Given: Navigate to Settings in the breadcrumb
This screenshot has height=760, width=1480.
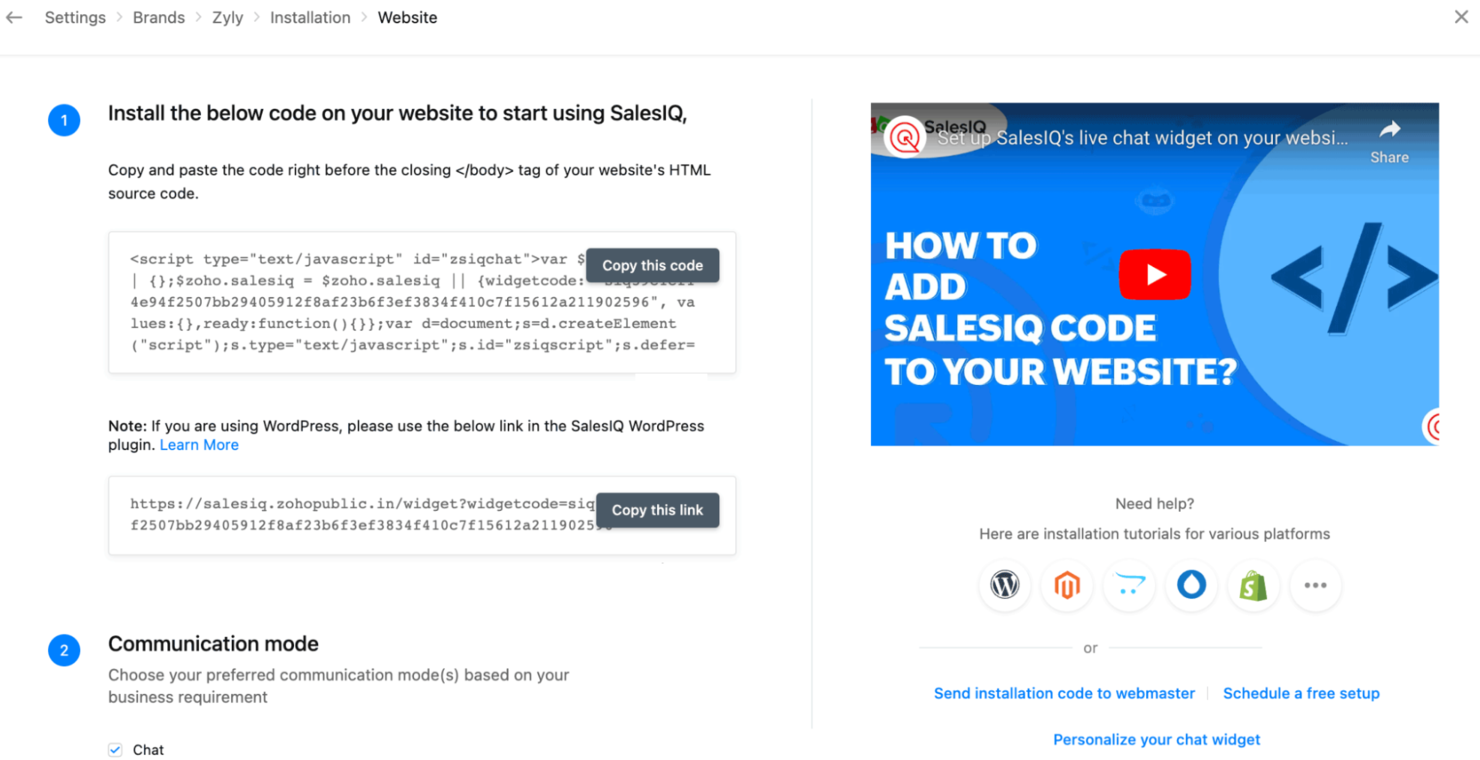Looking at the screenshot, I should click(x=75, y=17).
